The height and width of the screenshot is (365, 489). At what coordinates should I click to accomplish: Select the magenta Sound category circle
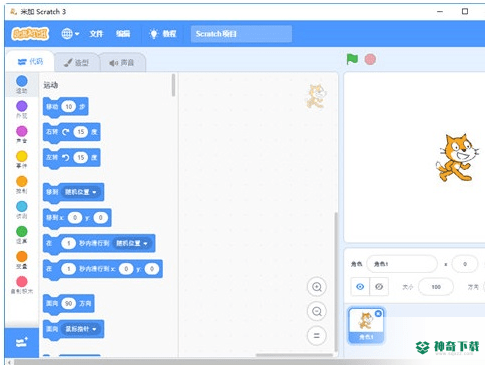[x=22, y=131]
